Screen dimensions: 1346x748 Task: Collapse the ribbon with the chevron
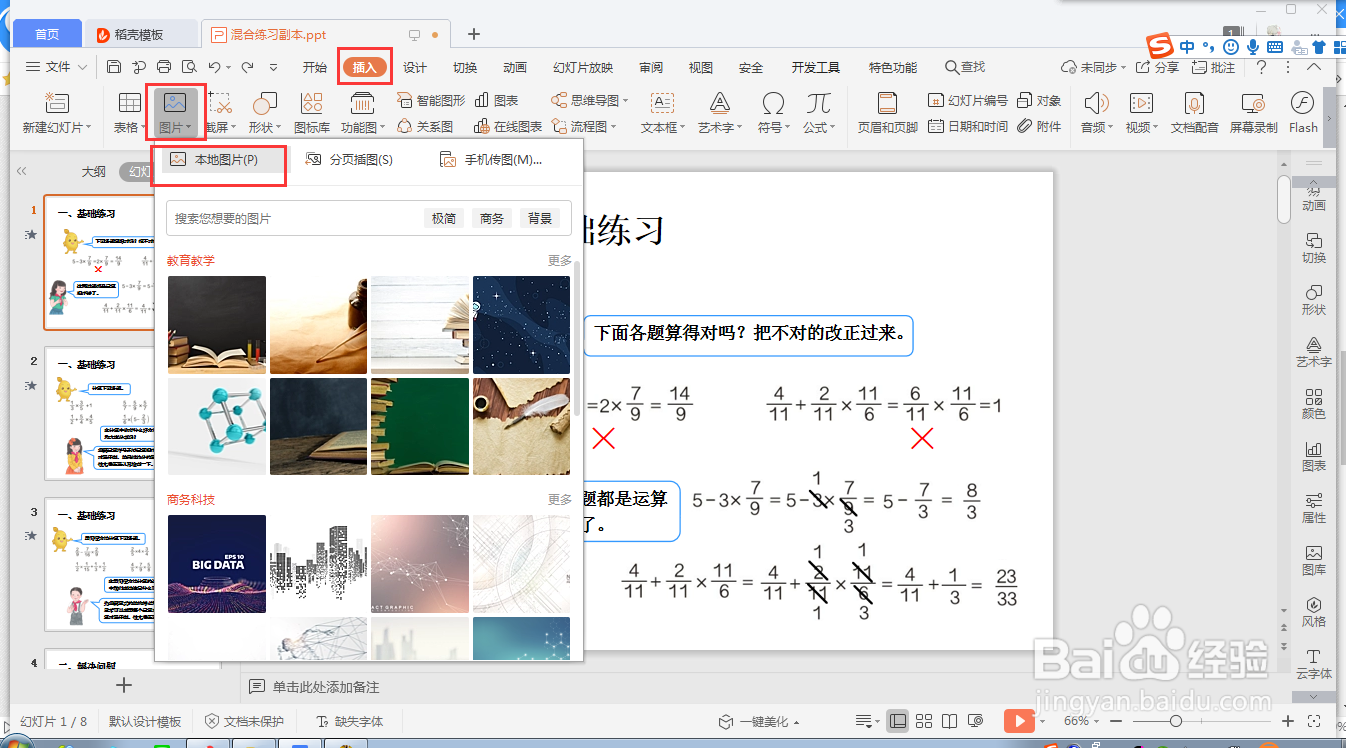[1313, 67]
